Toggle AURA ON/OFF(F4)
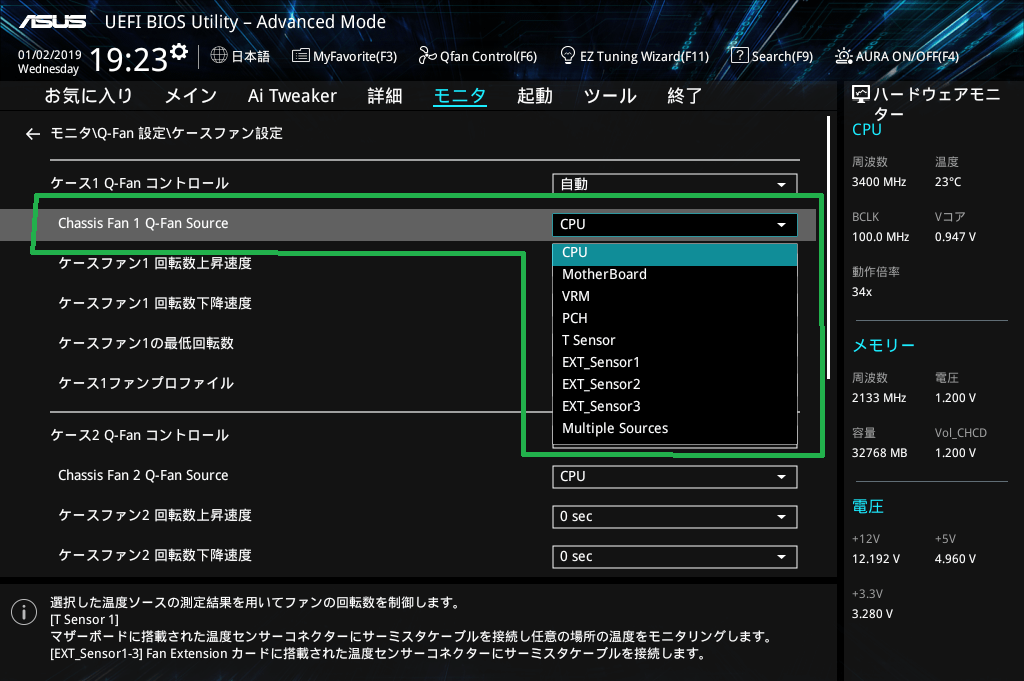This screenshot has width=1024, height=681. (x=907, y=56)
